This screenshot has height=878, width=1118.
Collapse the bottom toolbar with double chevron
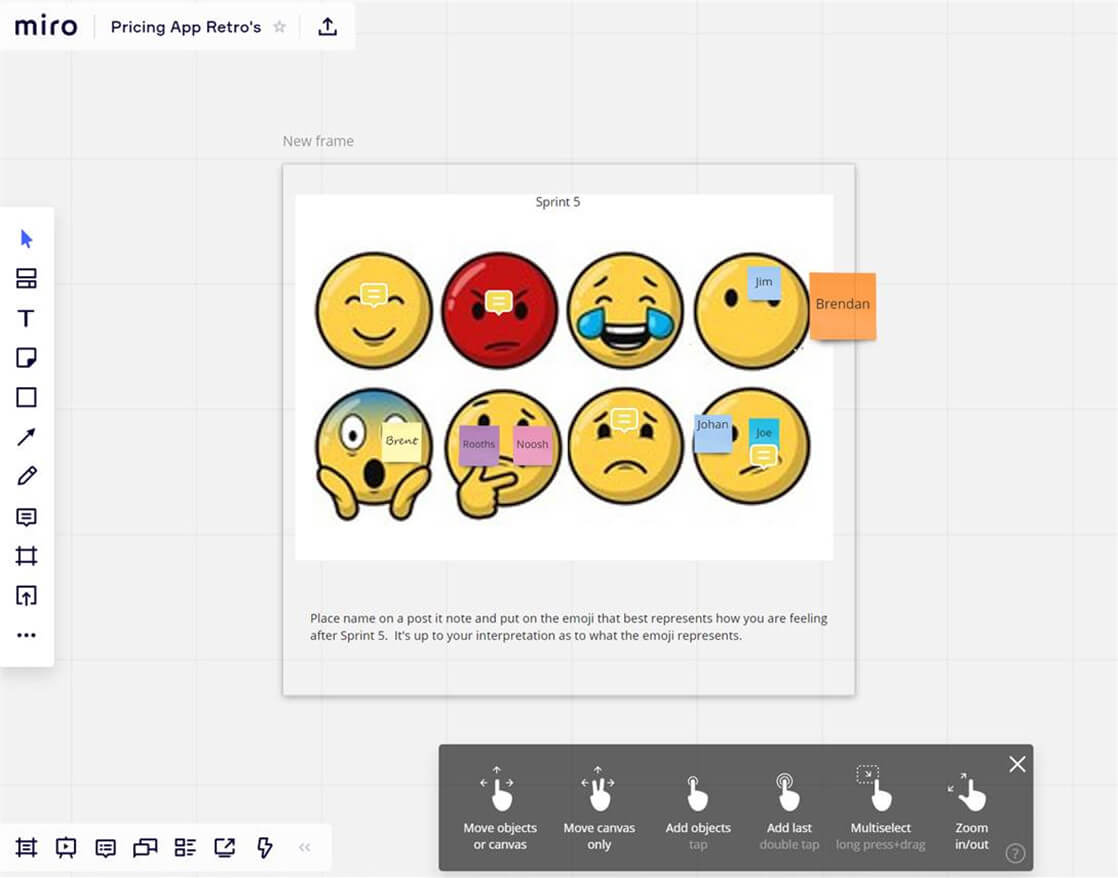(x=304, y=847)
